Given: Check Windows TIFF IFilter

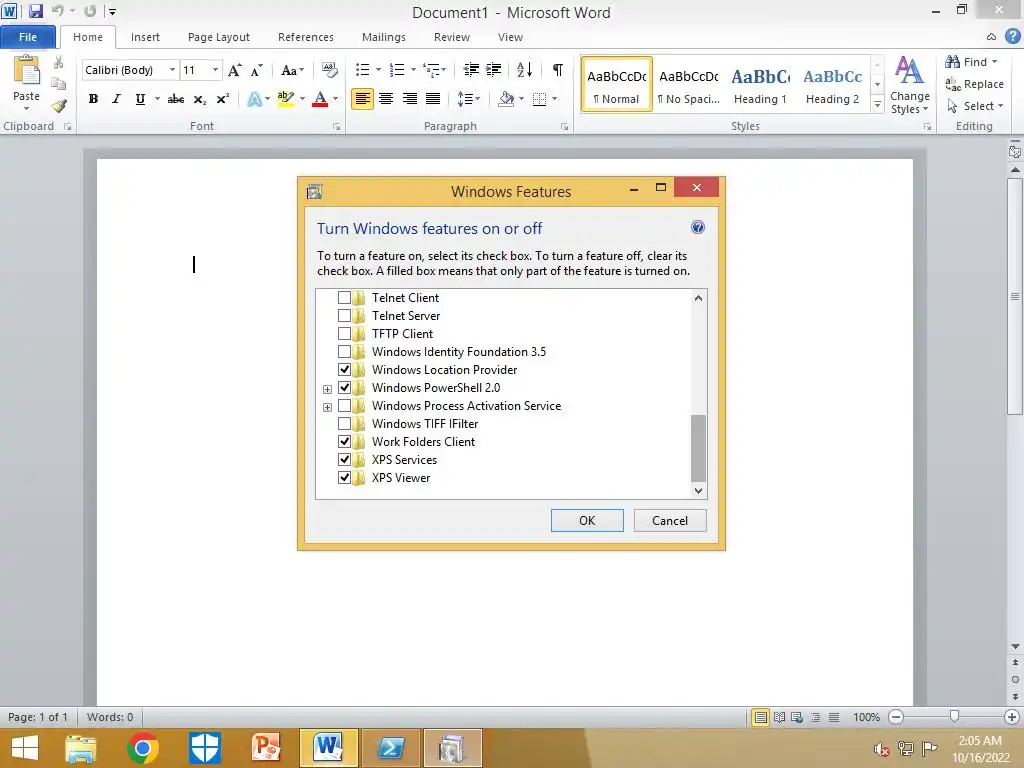Looking at the screenshot, I should click(344, 424).
